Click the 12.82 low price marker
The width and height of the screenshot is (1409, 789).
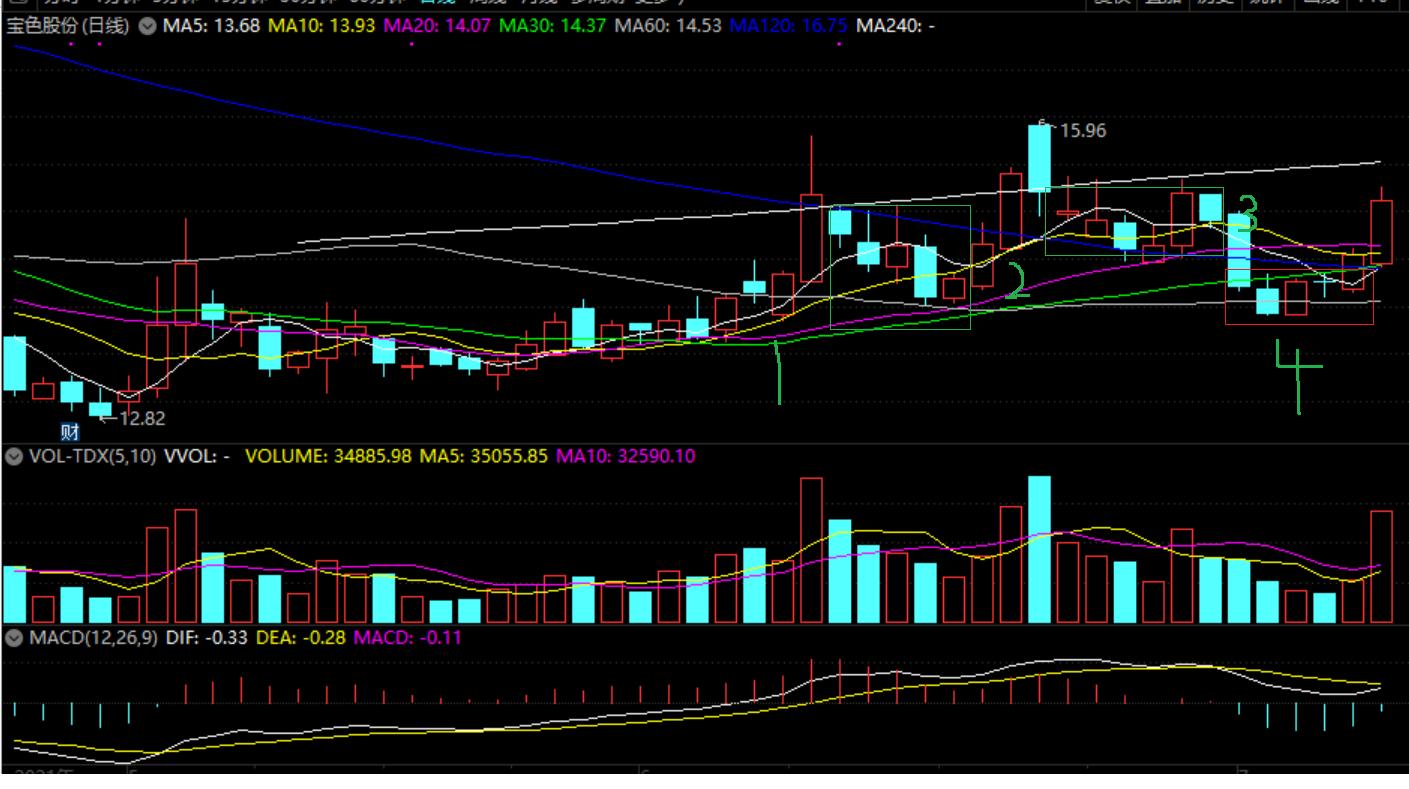point(141,418)
